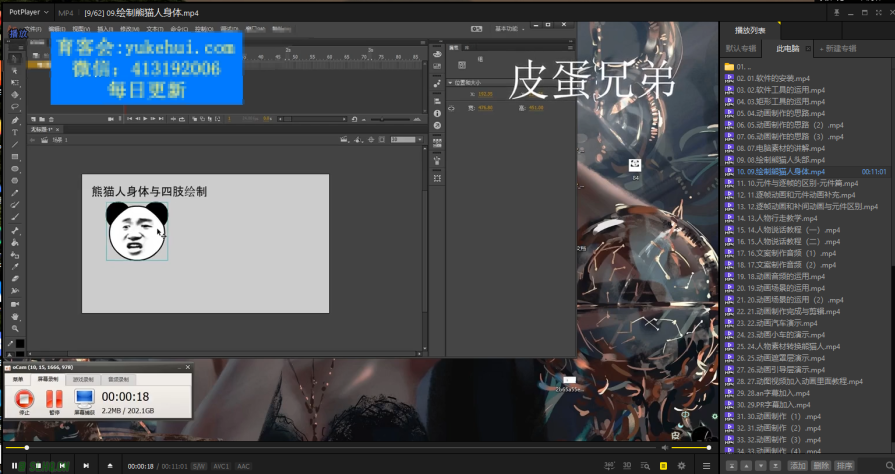The image size is (895, 474).
Task: Click the red stop button in oCam
Action: pyautogui.click(x=24, y=399)
